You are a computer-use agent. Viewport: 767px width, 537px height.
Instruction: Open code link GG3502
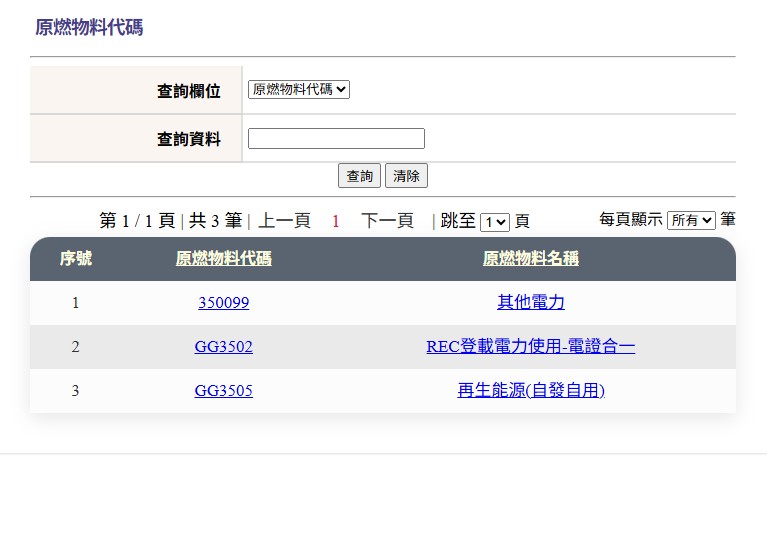coord(223,347)
